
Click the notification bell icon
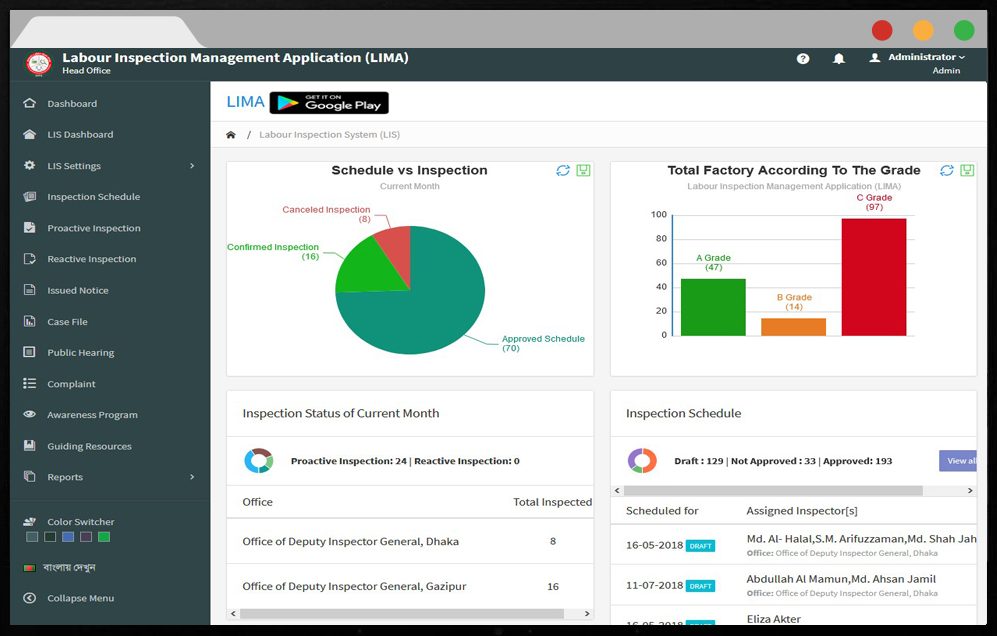[x=839, y=59]
